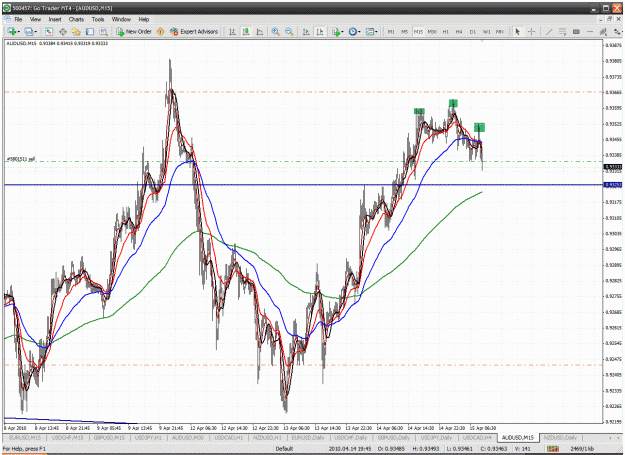Open the View menu
This screenshot has height=455, width=625.
click(35, 19)
